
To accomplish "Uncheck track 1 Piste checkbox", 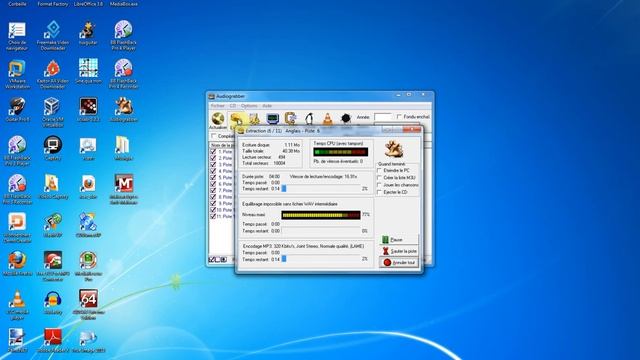I will [x=213, y=151].
